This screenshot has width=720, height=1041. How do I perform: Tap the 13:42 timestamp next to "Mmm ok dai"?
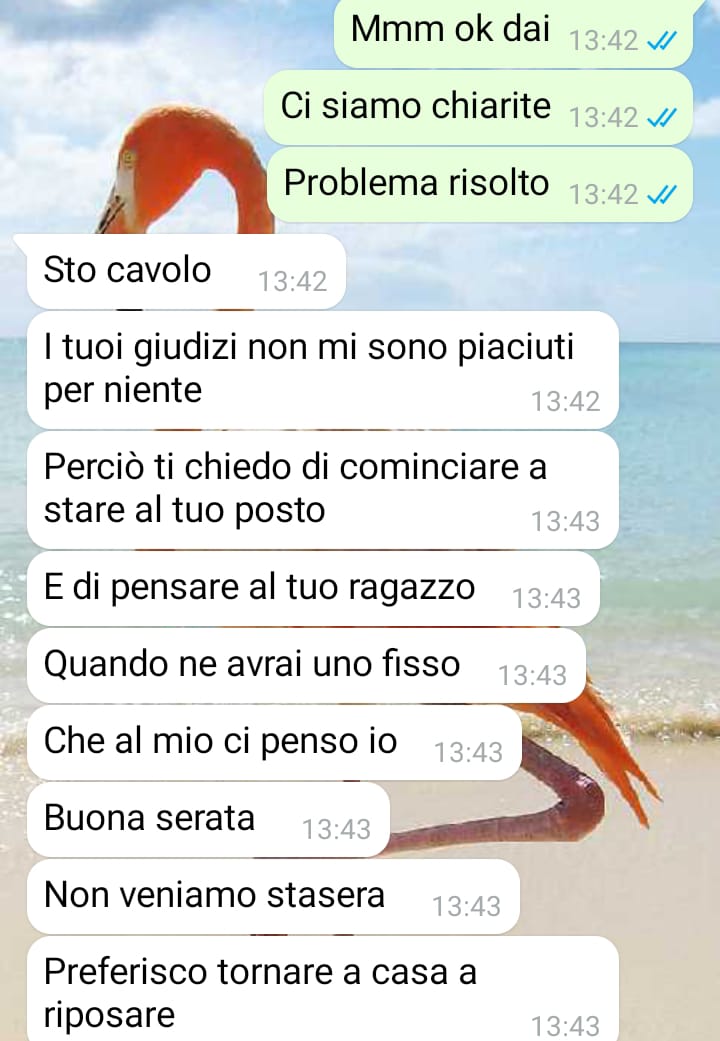coord(604,41)
